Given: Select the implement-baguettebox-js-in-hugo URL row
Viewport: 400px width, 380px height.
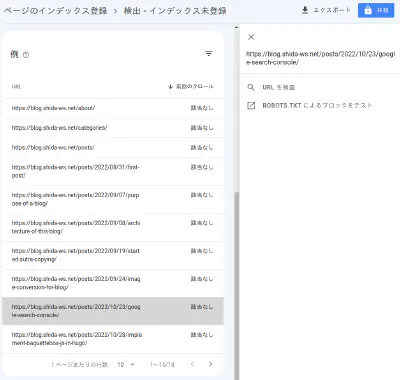Looking at the screenshot, I should coord(114,339).
